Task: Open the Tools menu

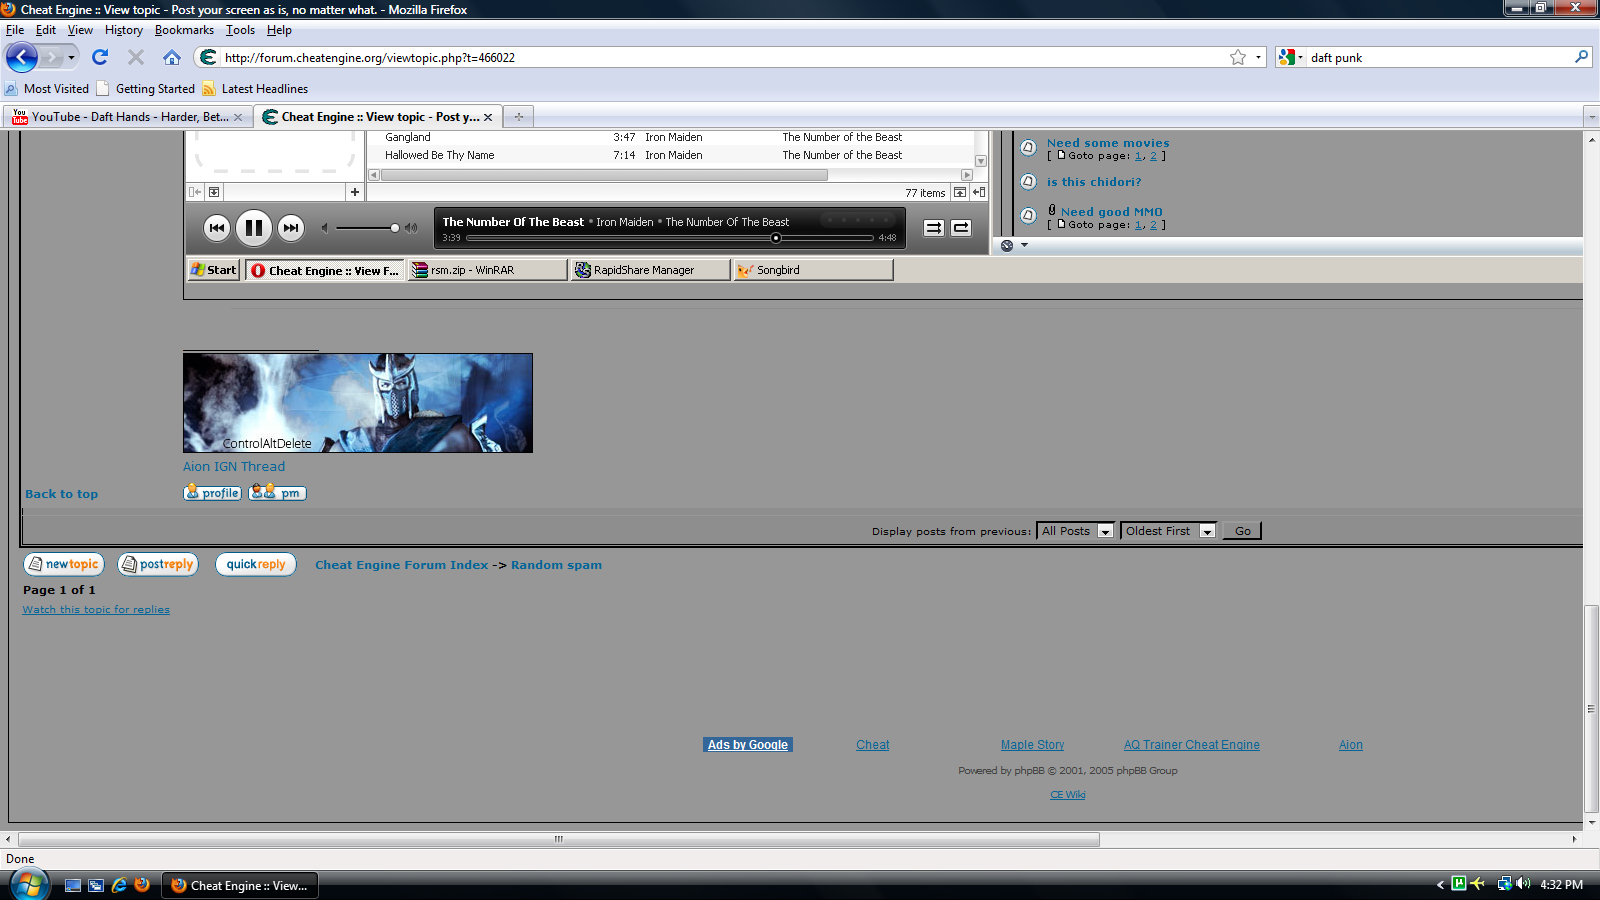Action: [240, 30]
